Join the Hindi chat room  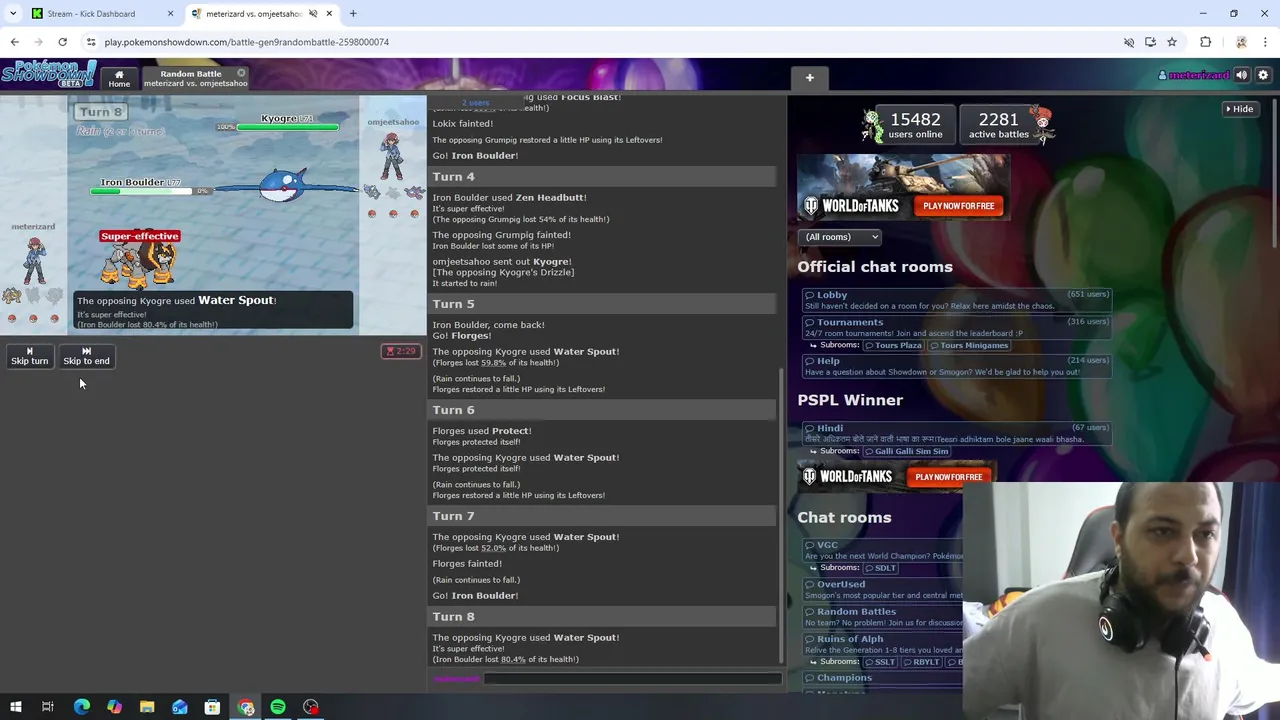[957, 433]
